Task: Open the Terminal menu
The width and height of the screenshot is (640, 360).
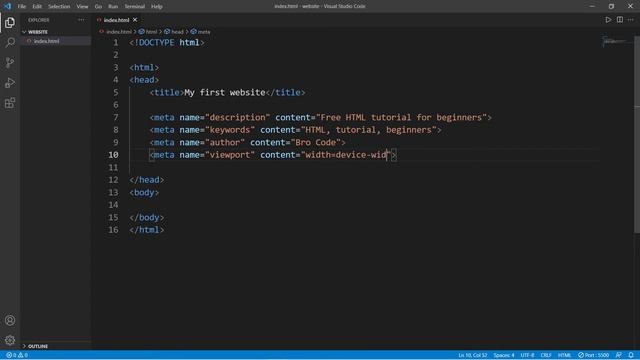Action: tap(135, 7)
